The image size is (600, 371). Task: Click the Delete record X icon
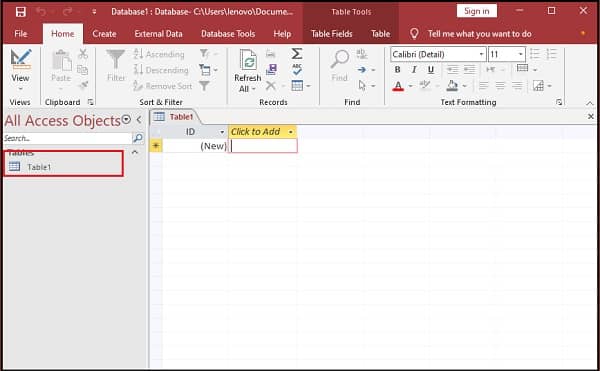(x=271, y=85)
